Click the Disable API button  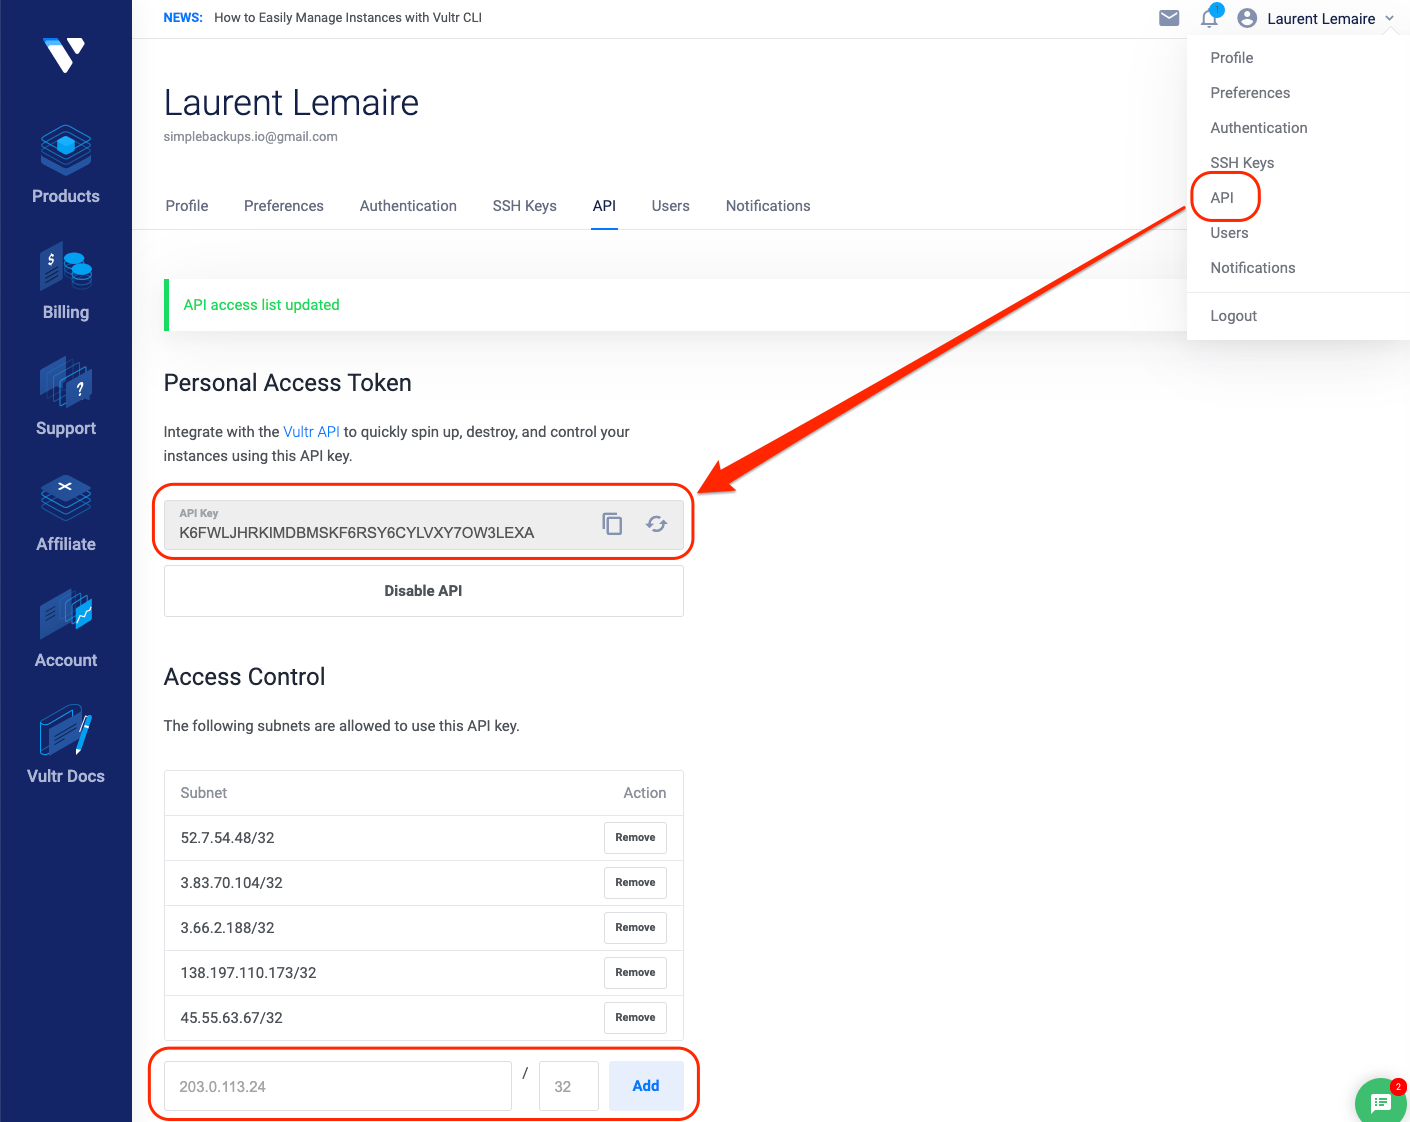[423, 590]
